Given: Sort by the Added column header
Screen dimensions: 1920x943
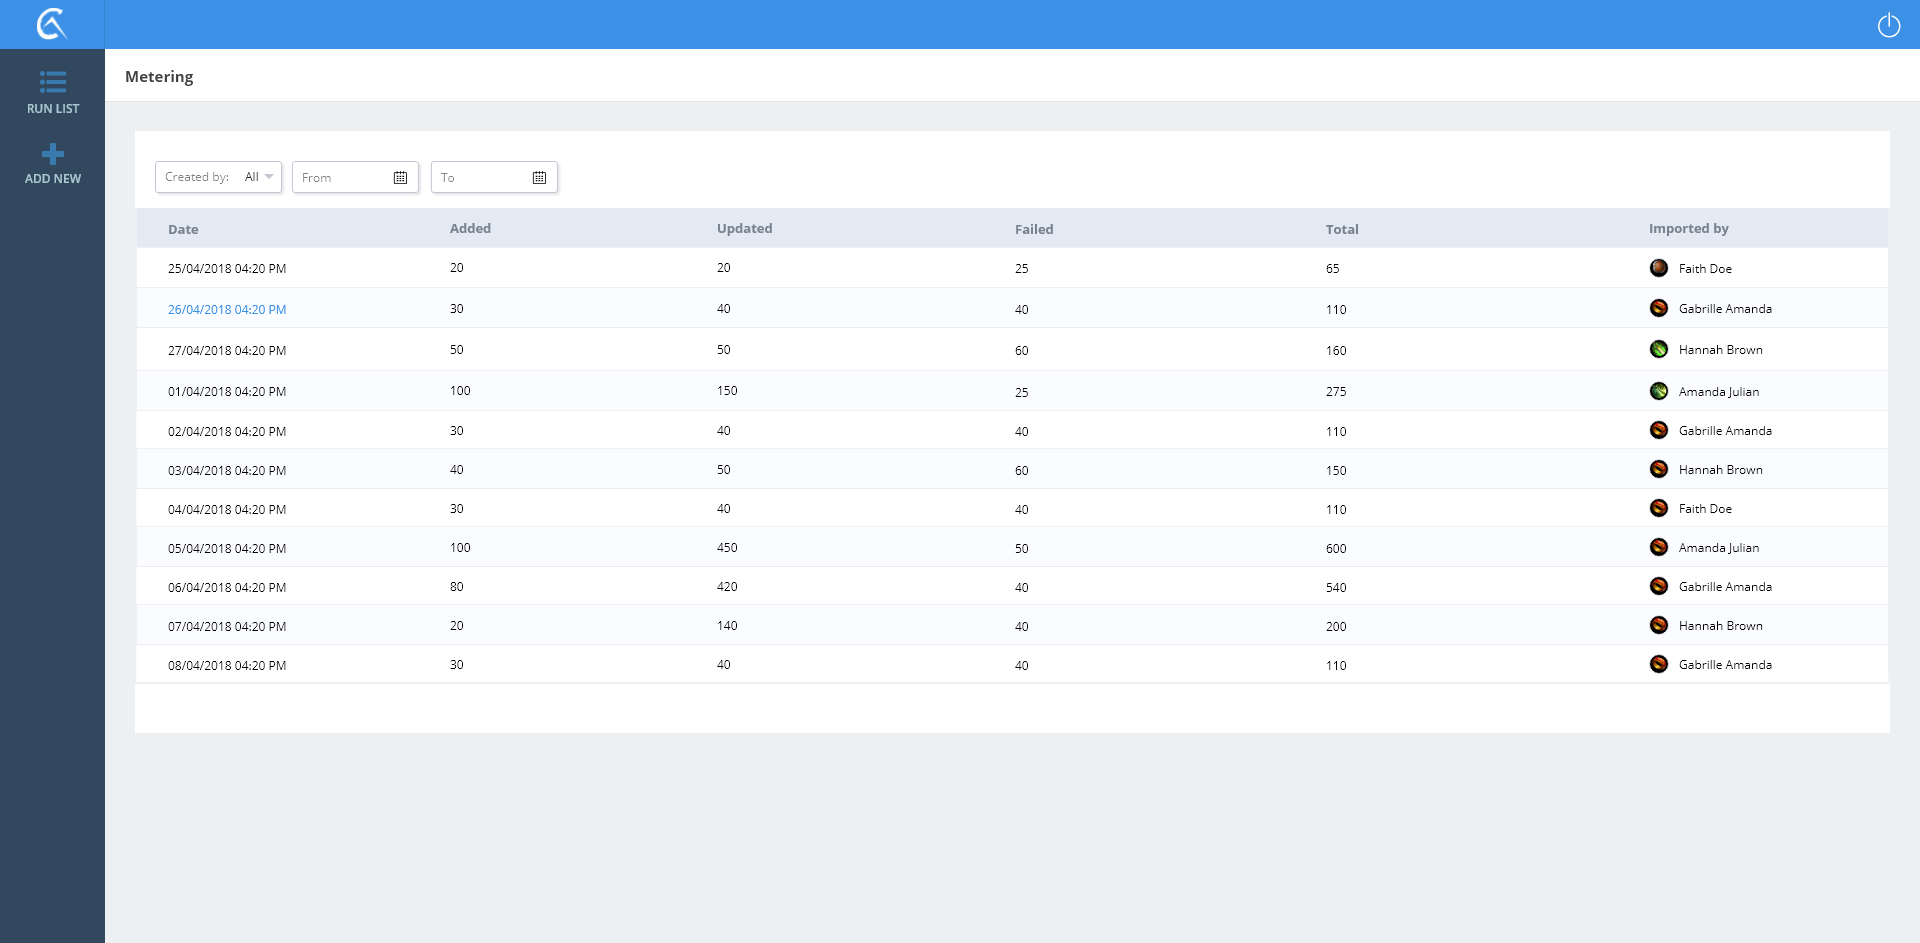Looking at the screenshot, I should click(470, 228).
